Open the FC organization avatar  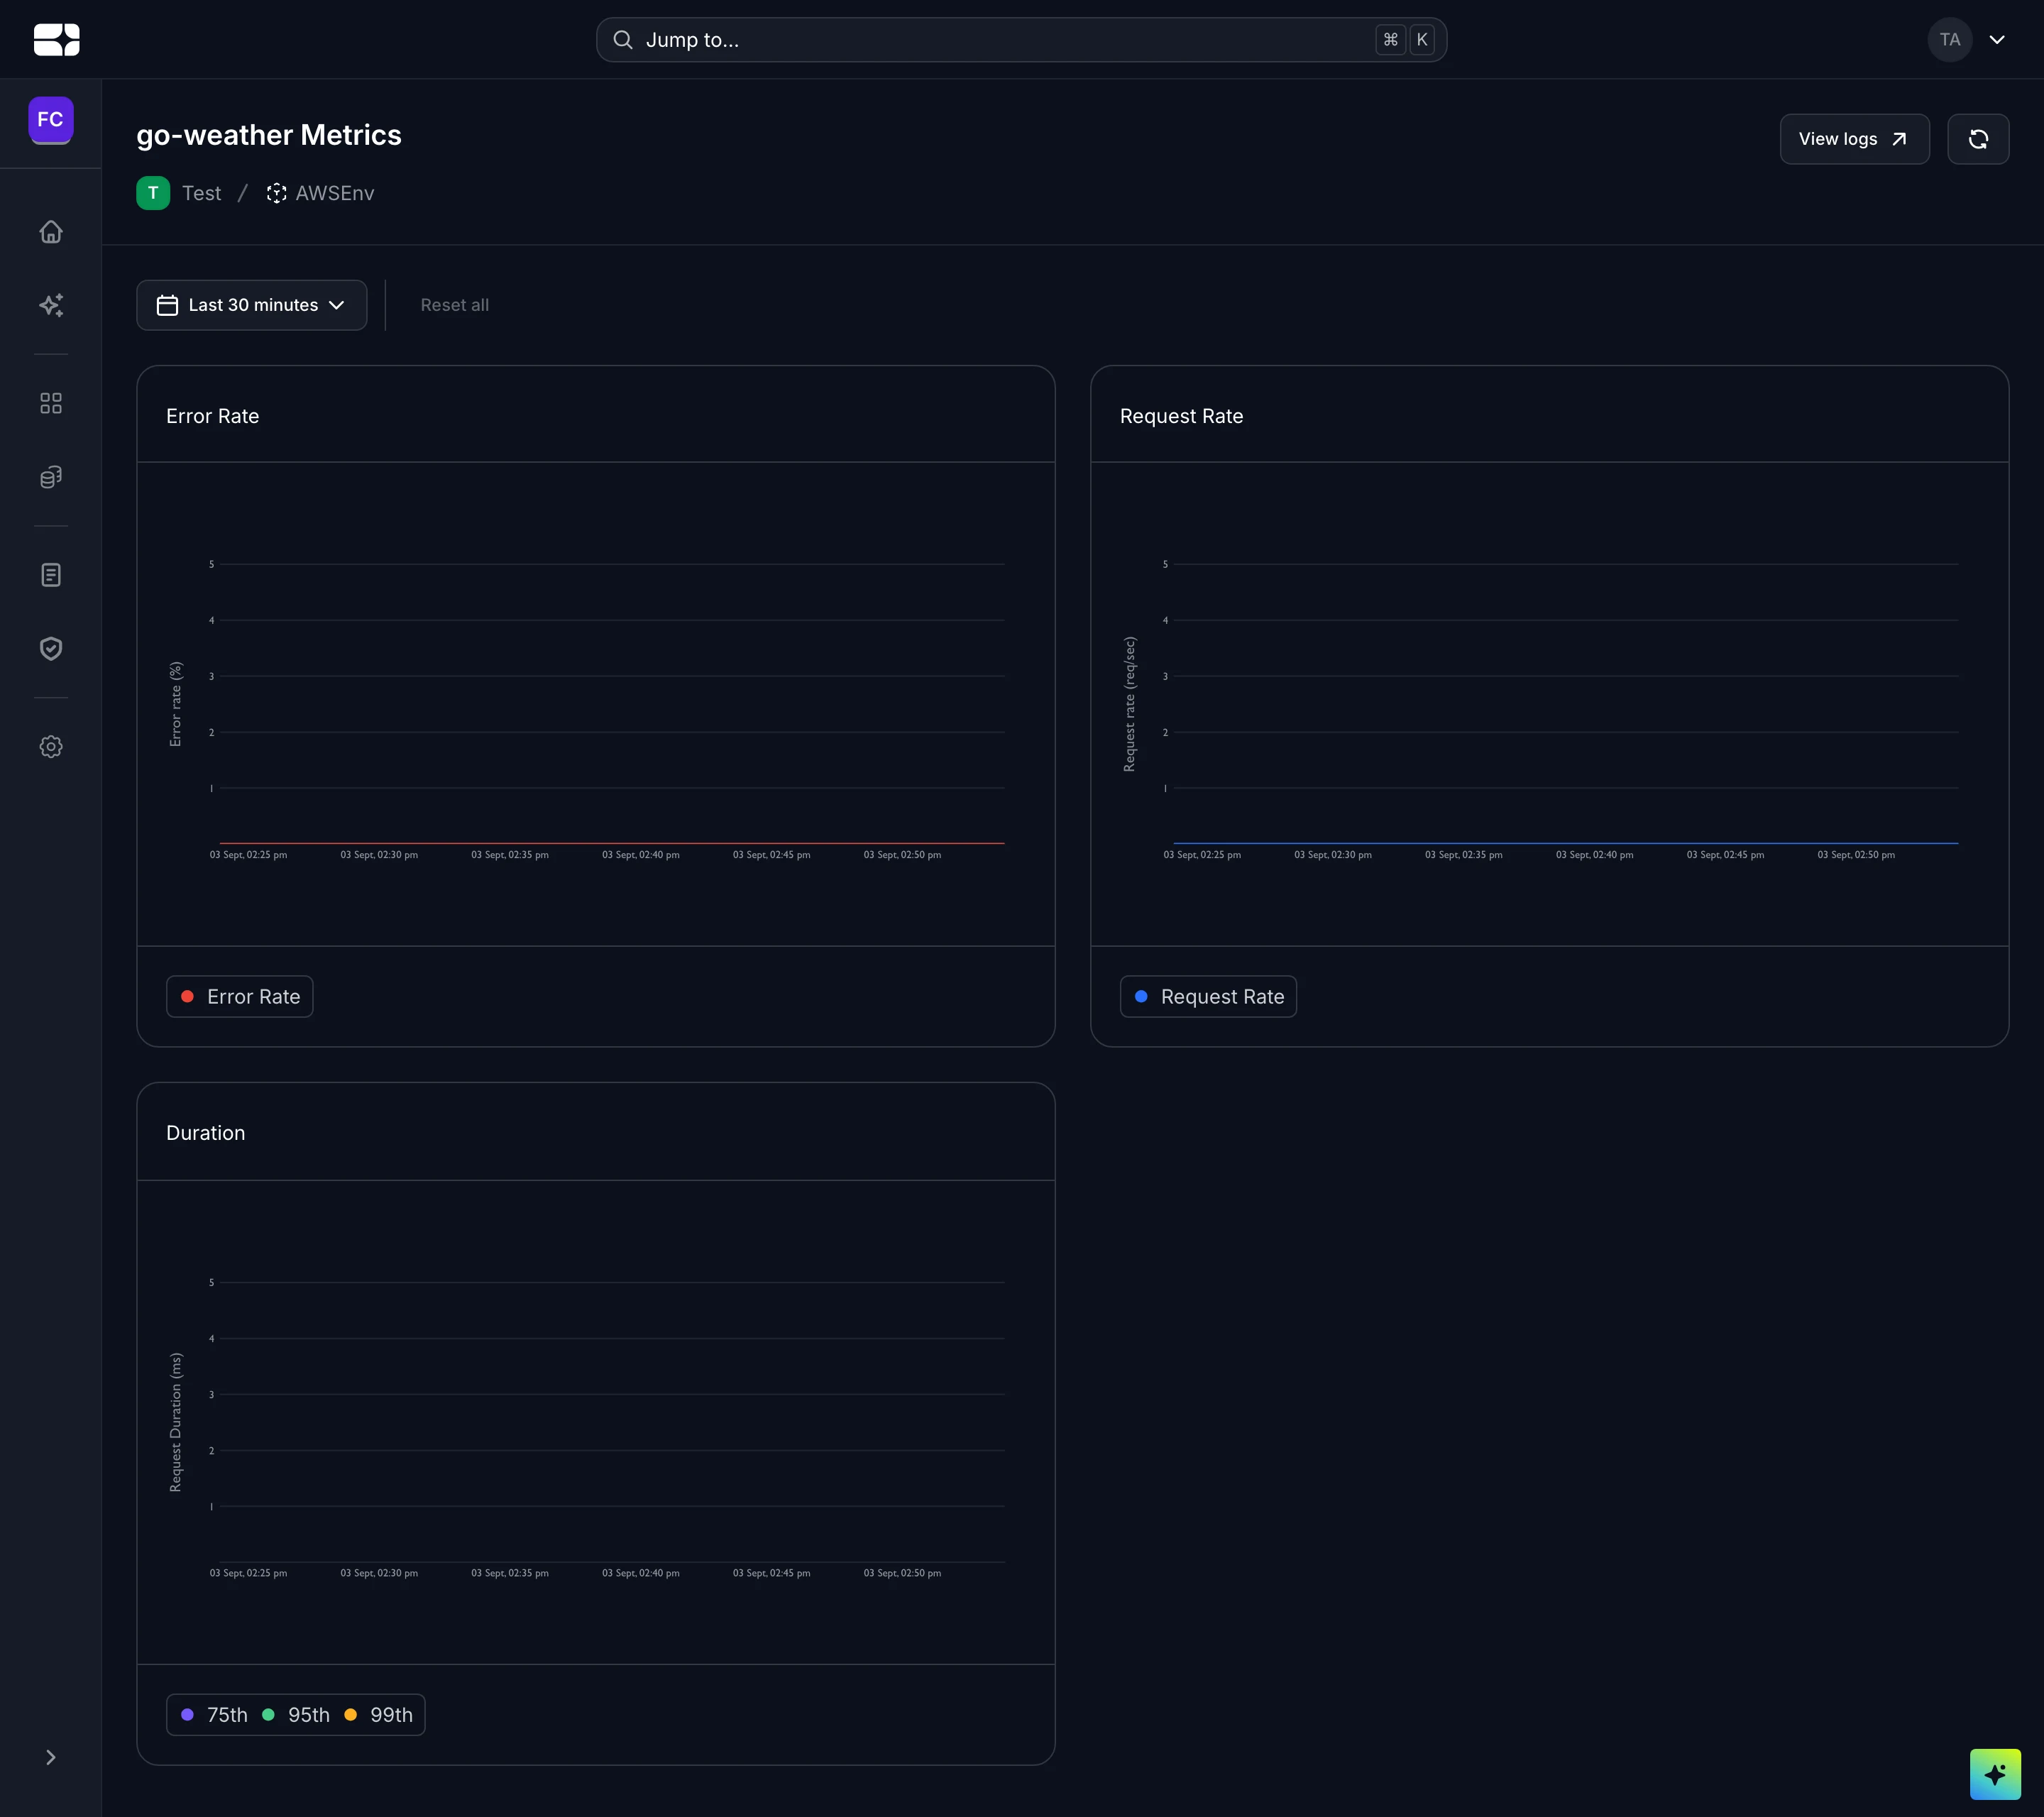click(50, 120)
